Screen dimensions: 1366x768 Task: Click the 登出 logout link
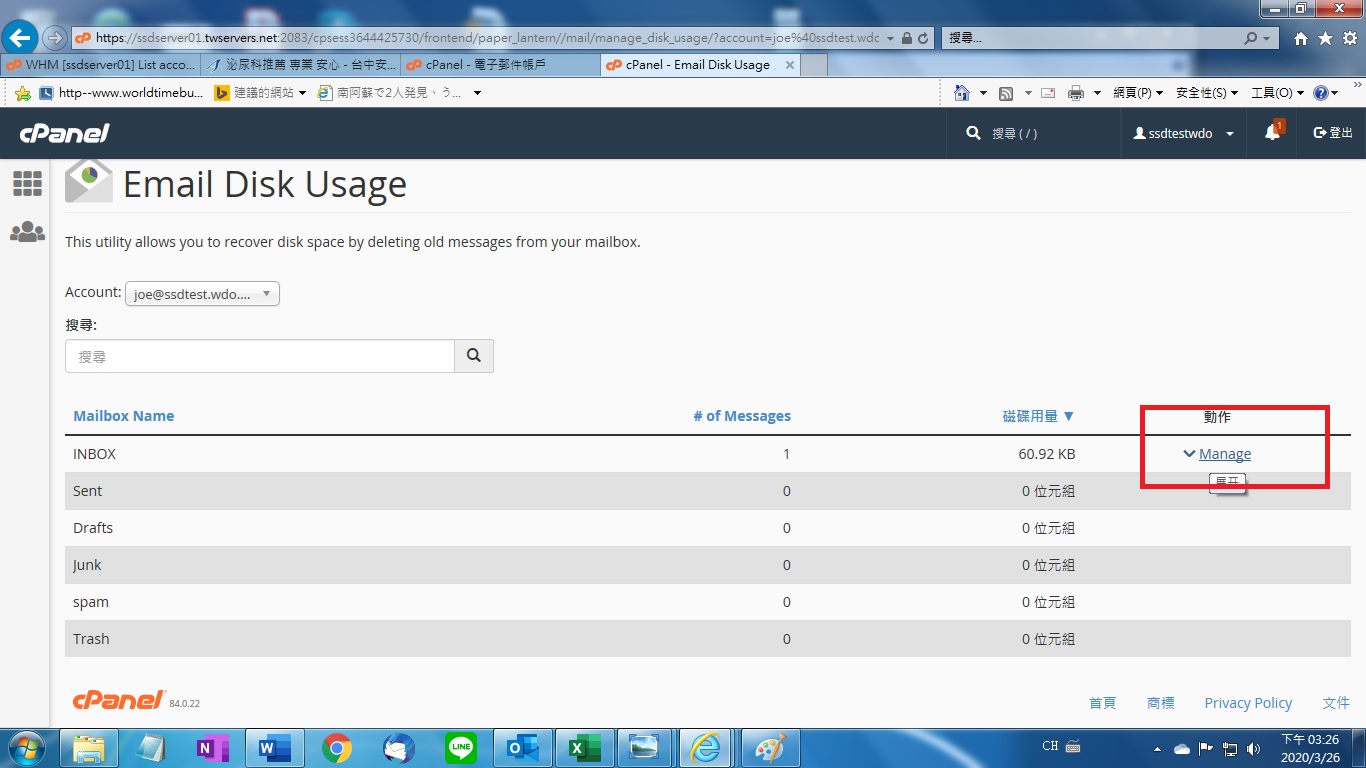1333,133
